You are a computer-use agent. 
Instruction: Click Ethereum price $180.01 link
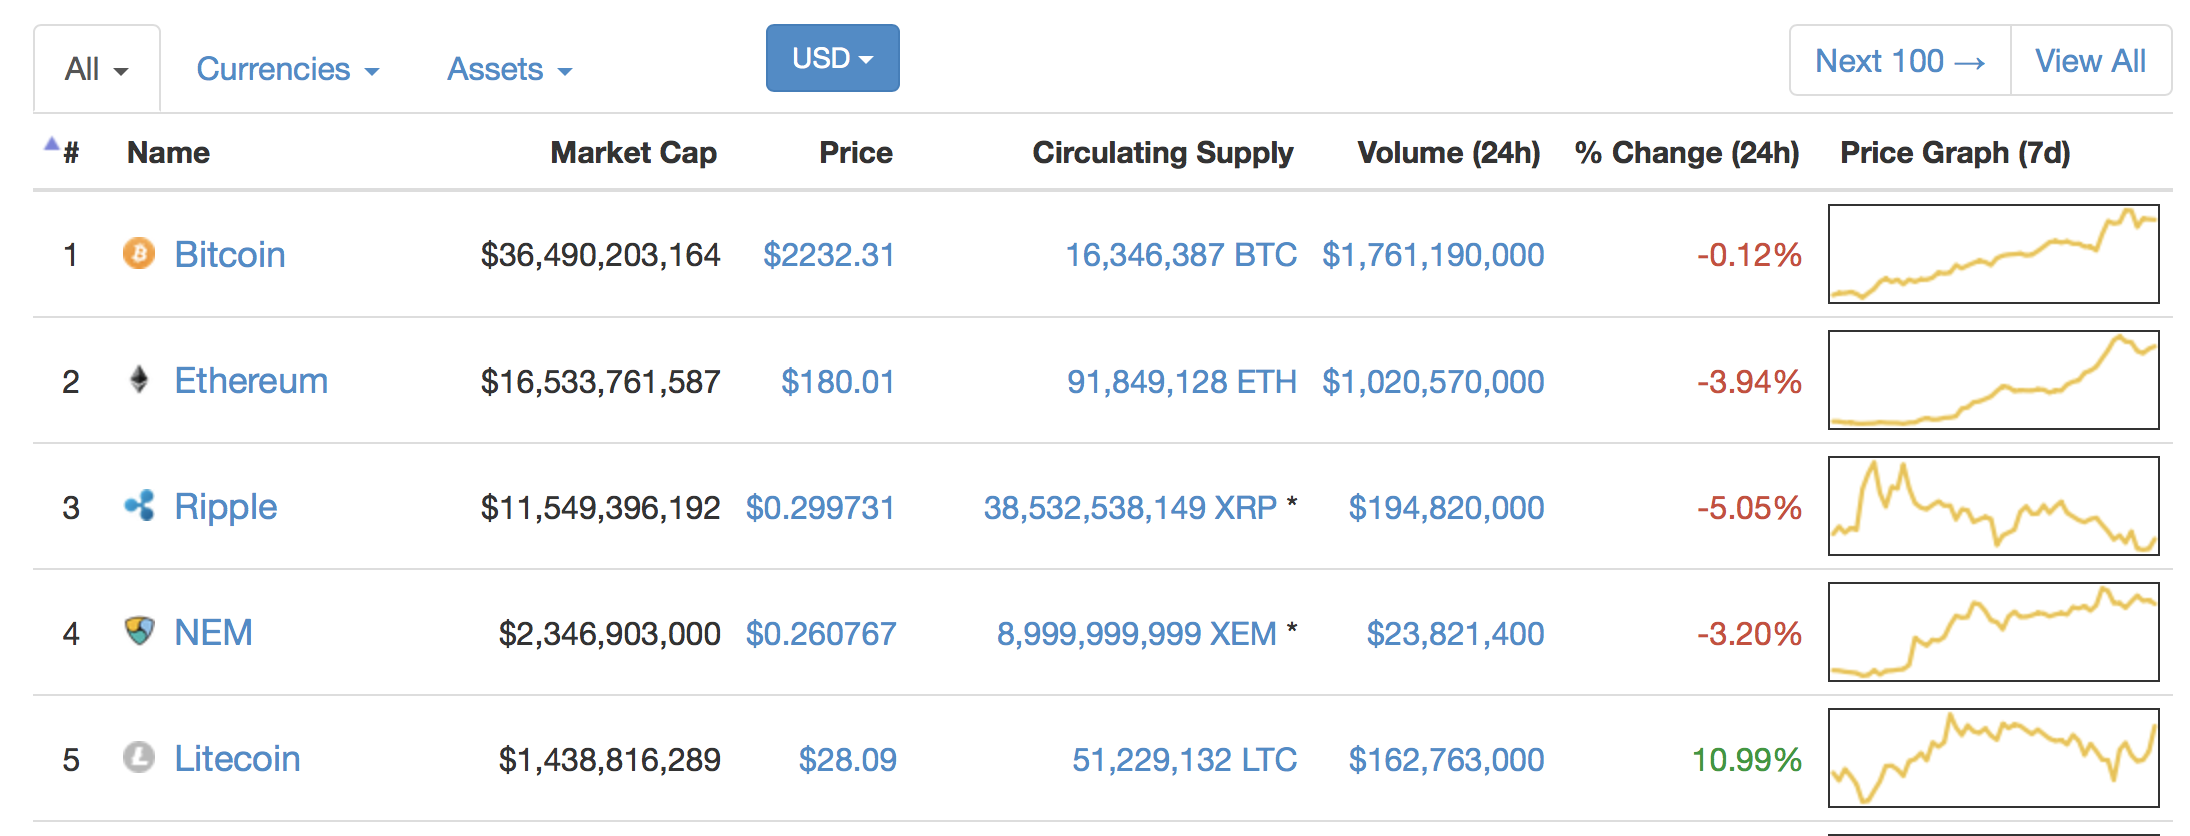(837, 381)
